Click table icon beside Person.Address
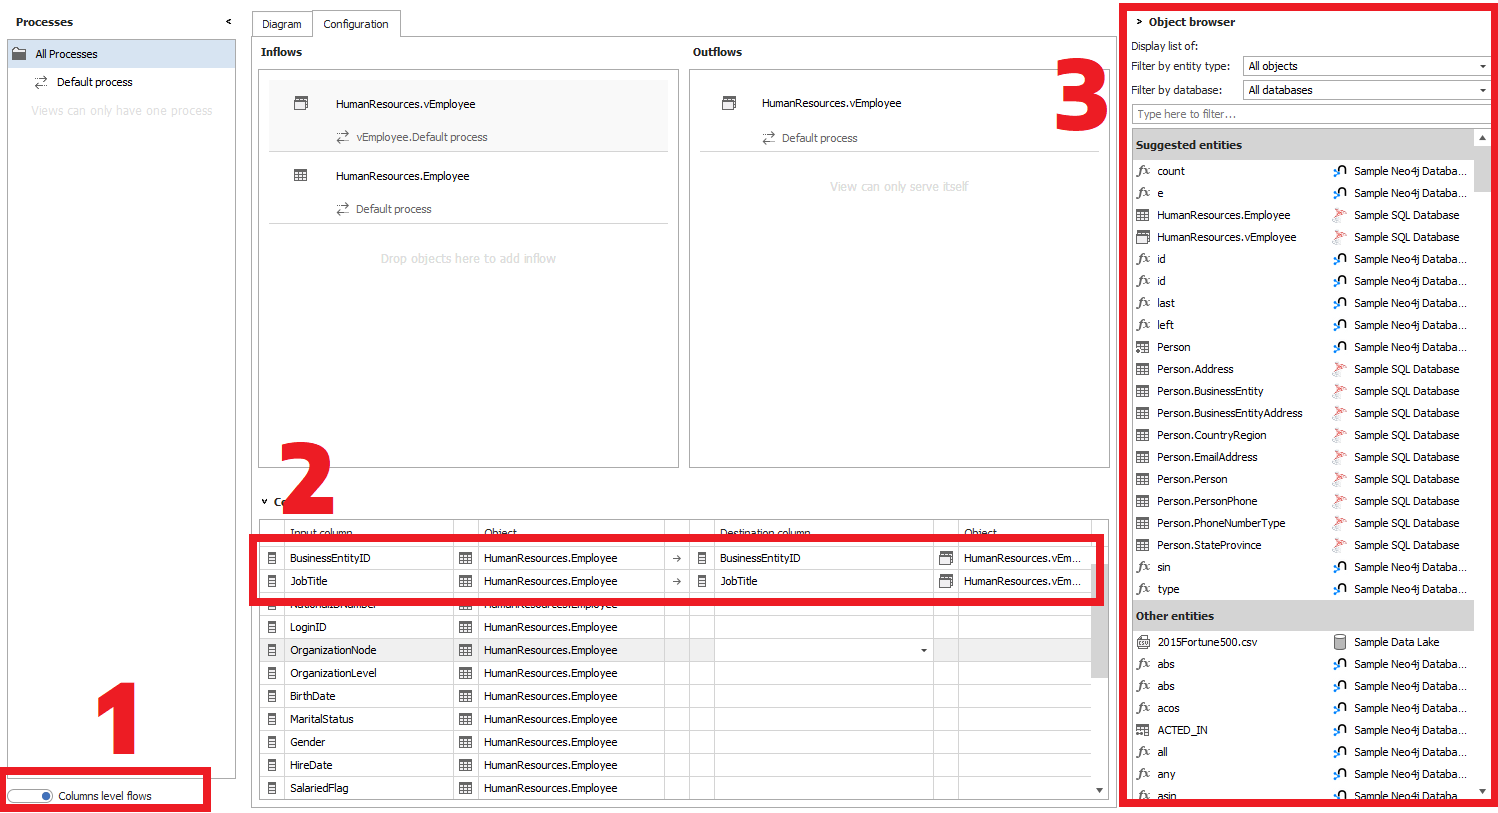 1143,369
